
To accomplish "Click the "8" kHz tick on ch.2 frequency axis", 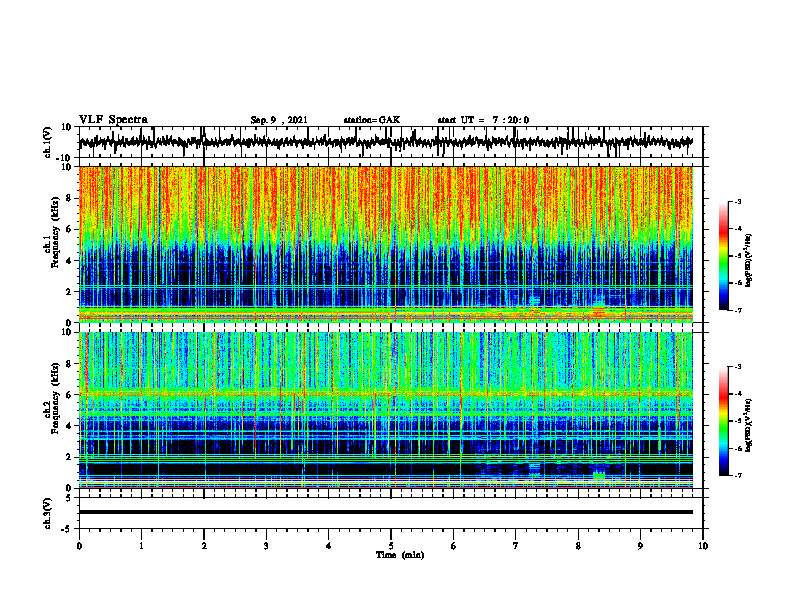I will tap(70, 364).
